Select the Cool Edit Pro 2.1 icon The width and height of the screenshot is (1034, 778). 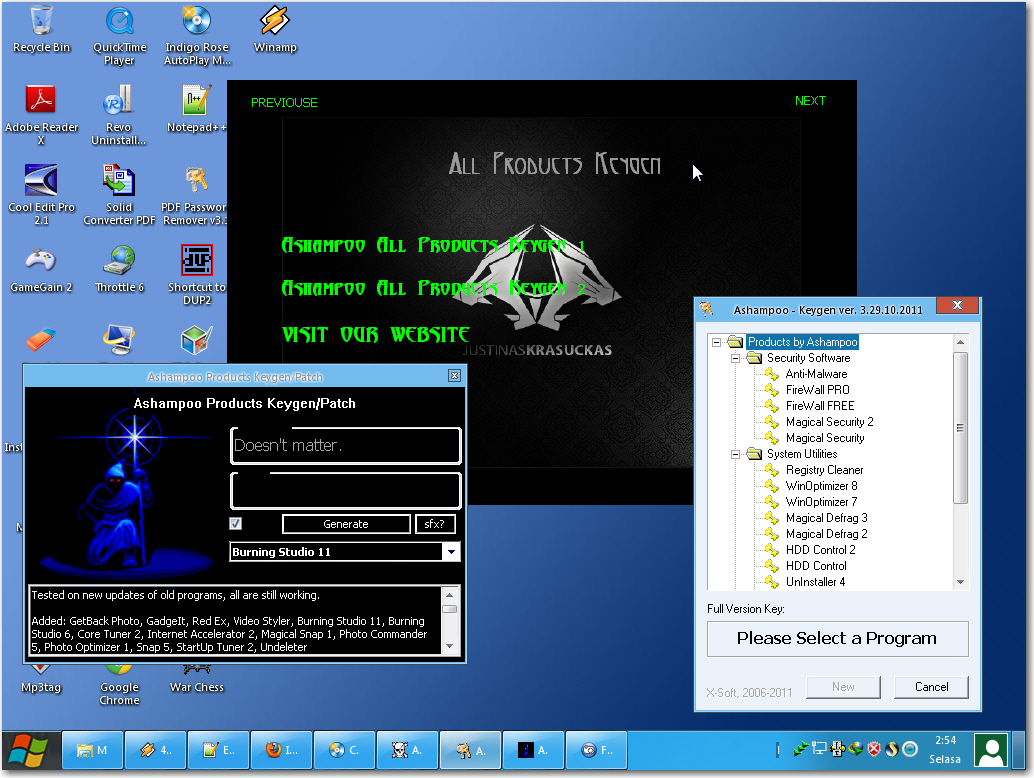click(41, 195)
